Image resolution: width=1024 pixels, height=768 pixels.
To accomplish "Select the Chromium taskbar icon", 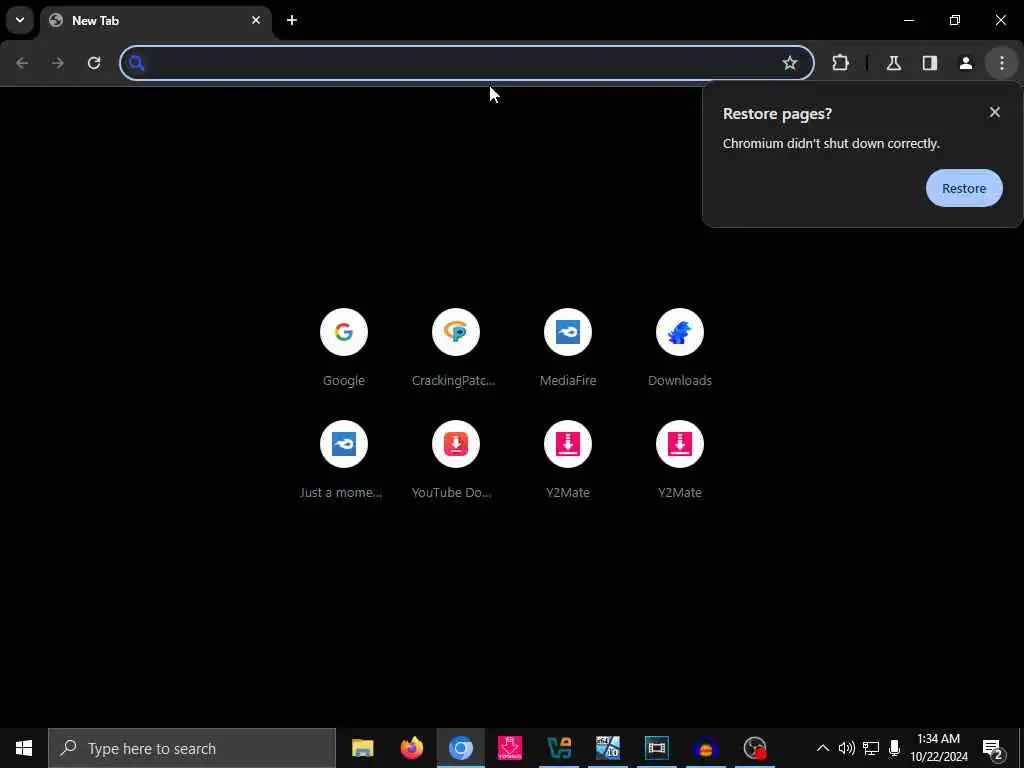I will coord(460,748).
